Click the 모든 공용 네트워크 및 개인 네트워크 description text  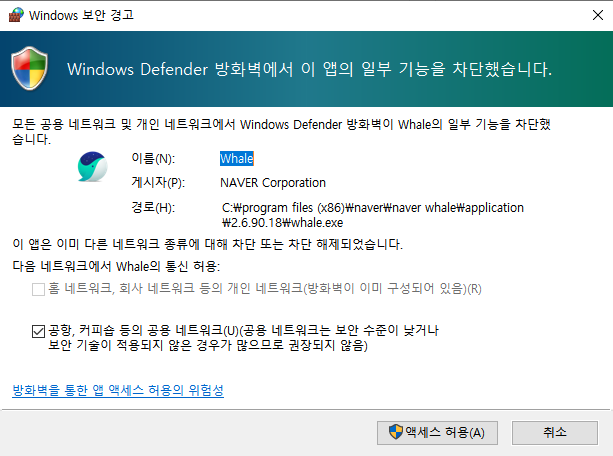pyautogui.click(x=281, y=132)
